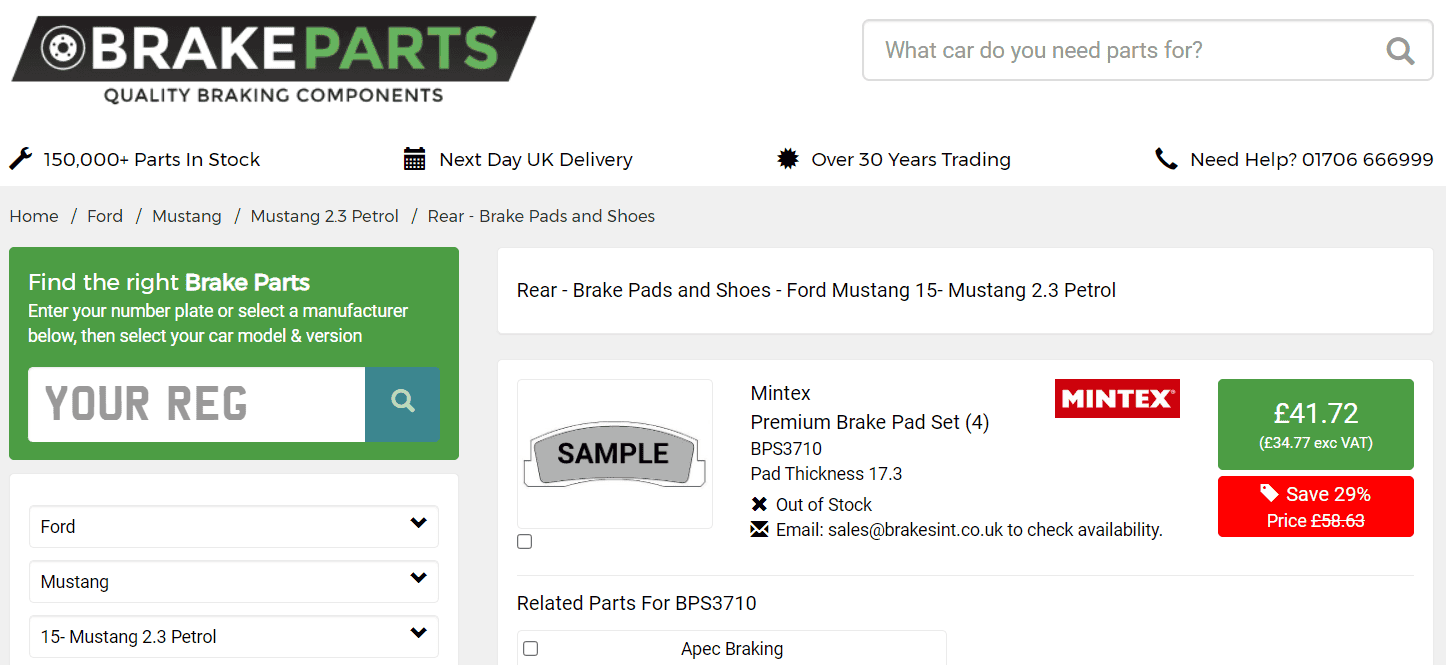Click the Premium Brake Pad Set (4) title
1446x665 pixels.
click(870, 422)
